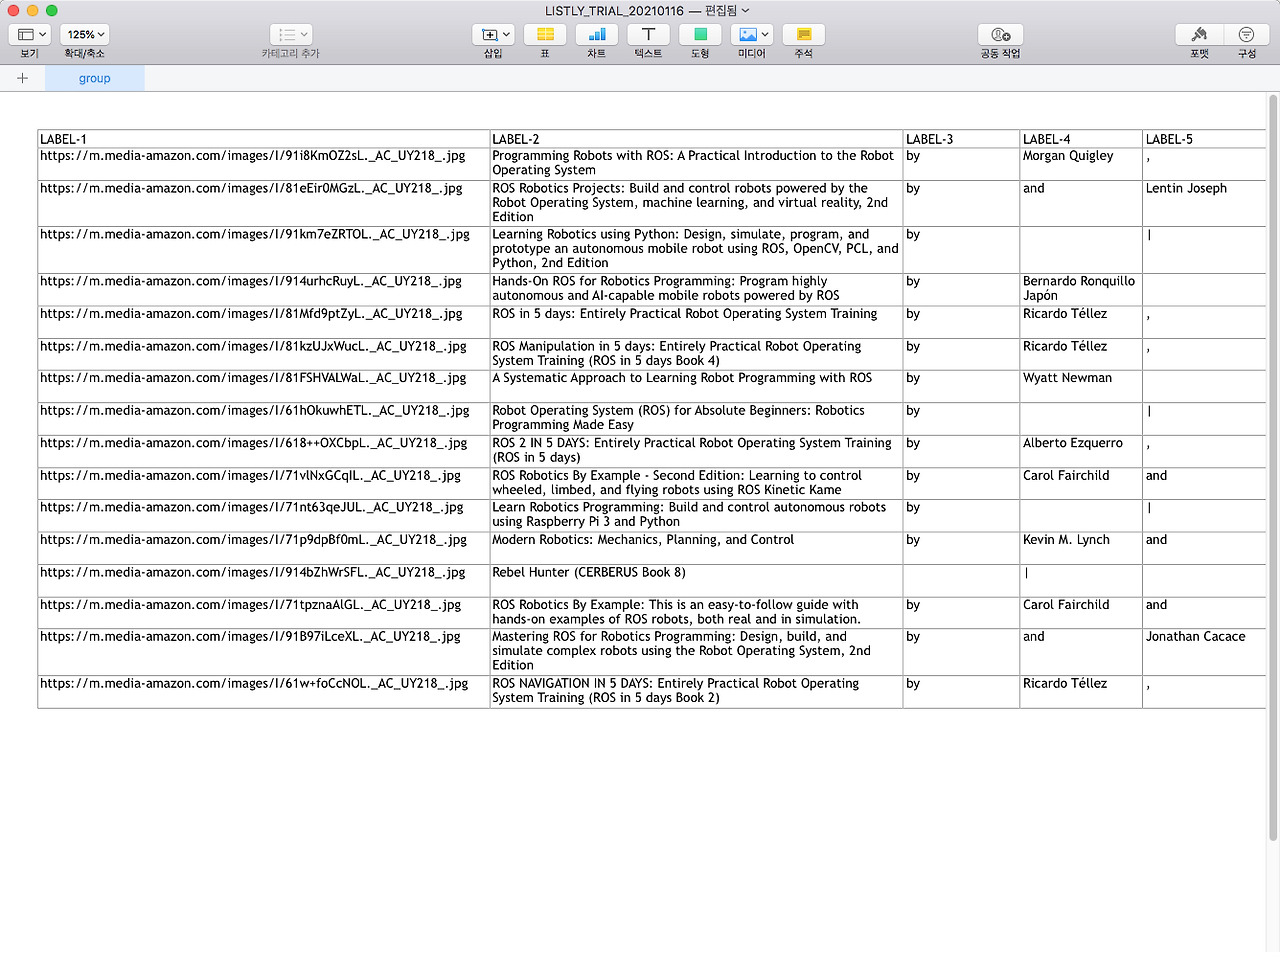Select "Hands-On ROS for Robotics Programming" cell
Viewport: 1280px width, 974px height.
pyautogui.click(x=696, y=289)
